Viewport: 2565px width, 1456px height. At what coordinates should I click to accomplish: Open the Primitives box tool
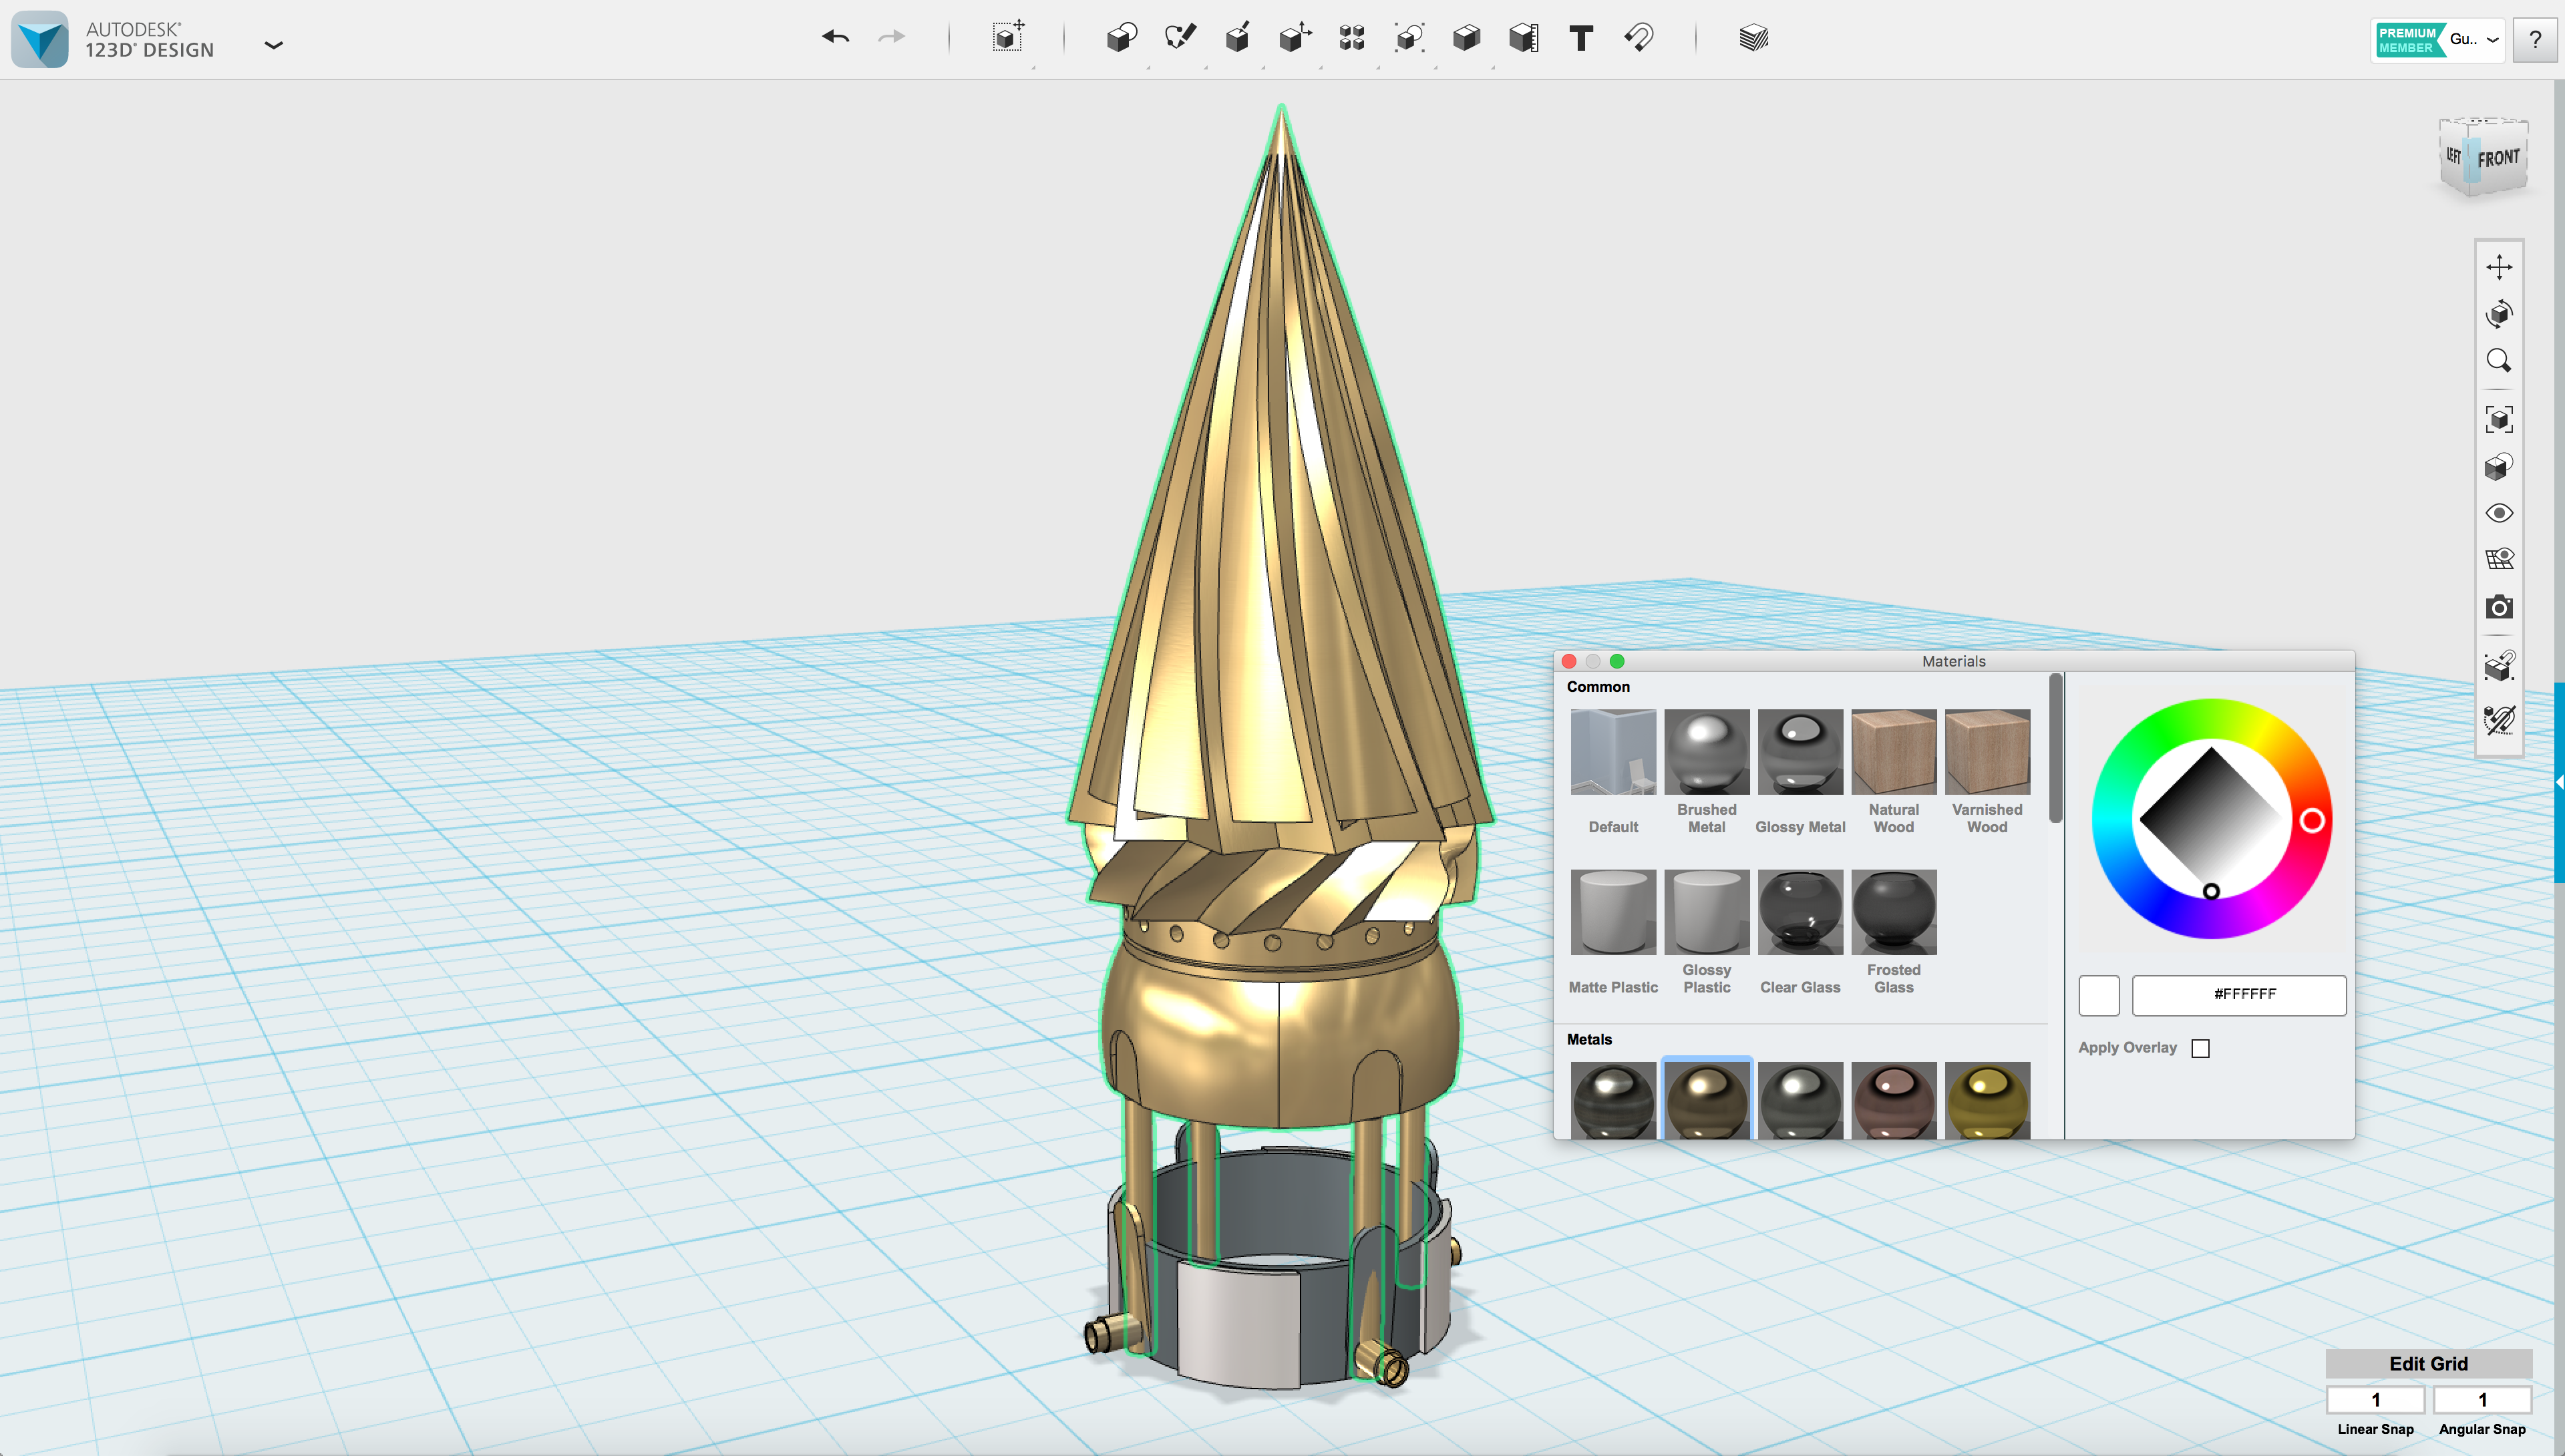(x=1121, y=38)
